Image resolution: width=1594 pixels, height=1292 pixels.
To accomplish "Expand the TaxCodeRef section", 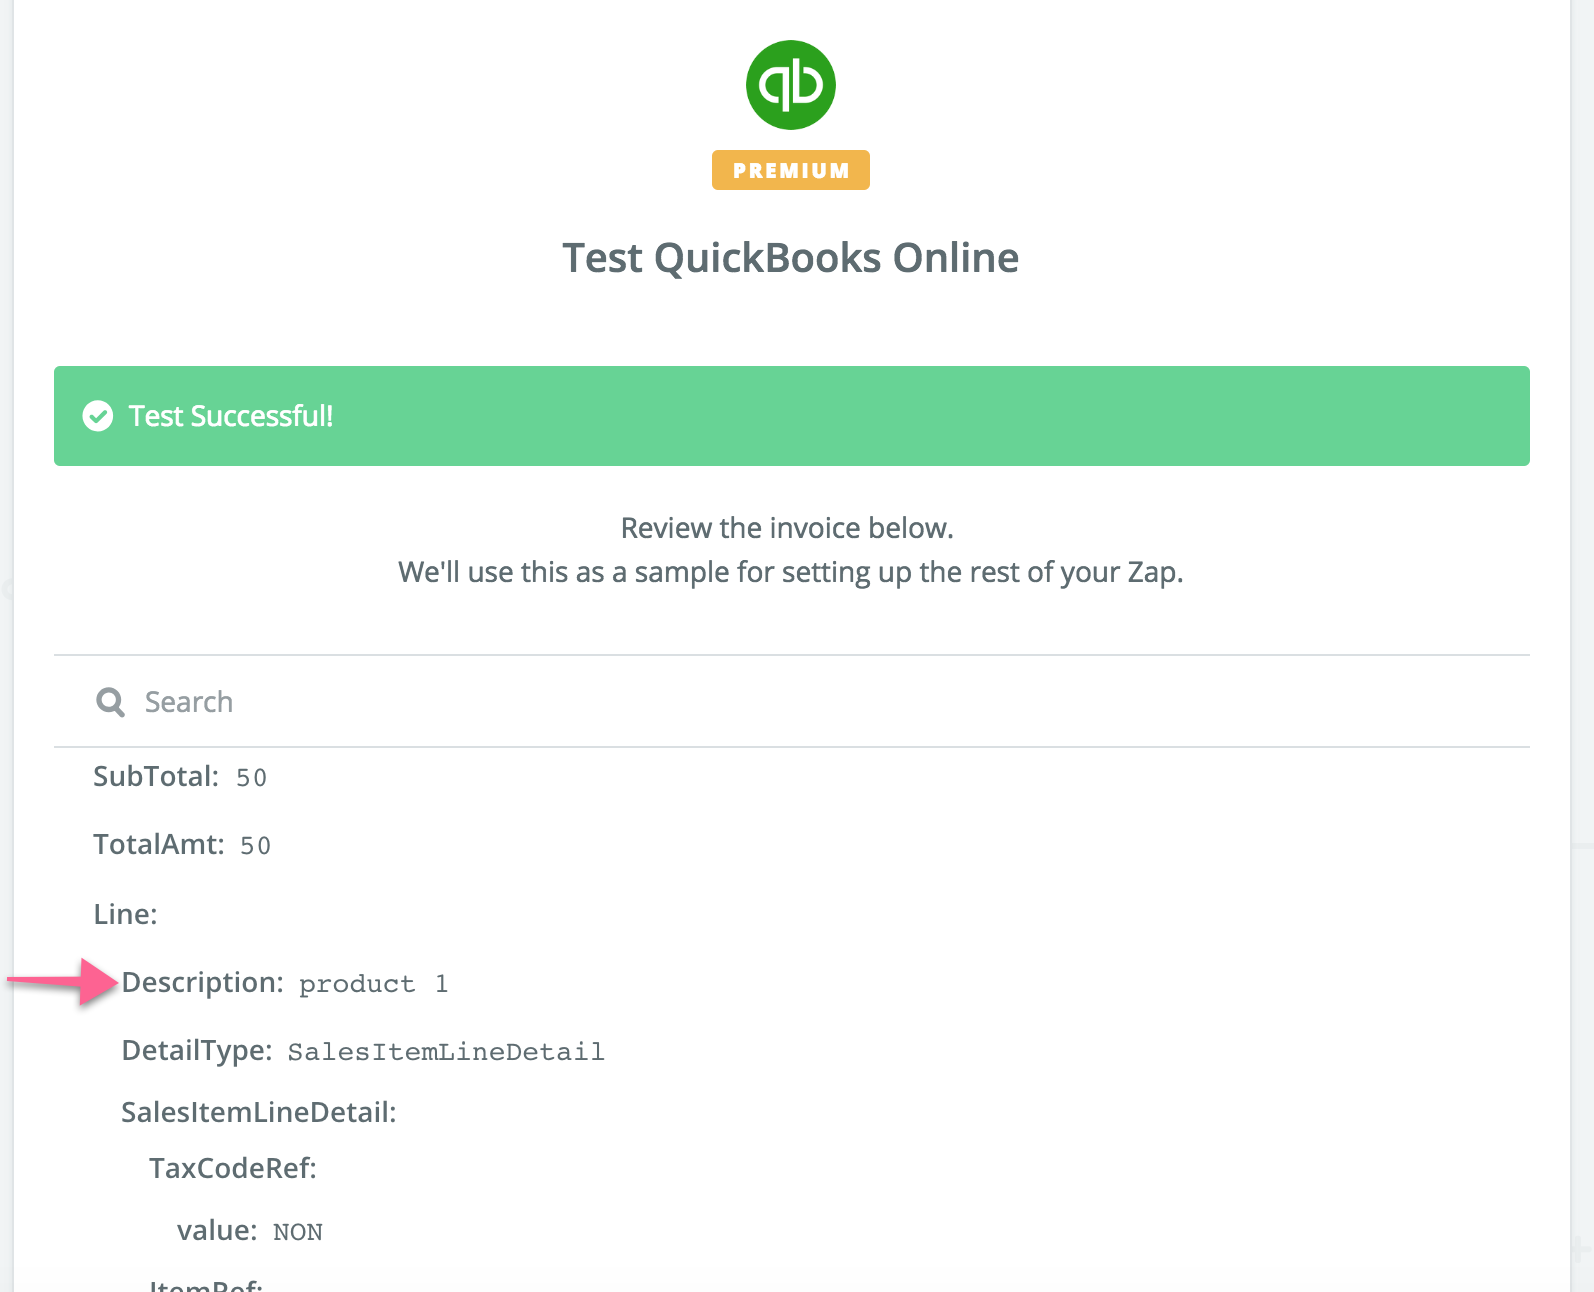I will point(233,1168).
